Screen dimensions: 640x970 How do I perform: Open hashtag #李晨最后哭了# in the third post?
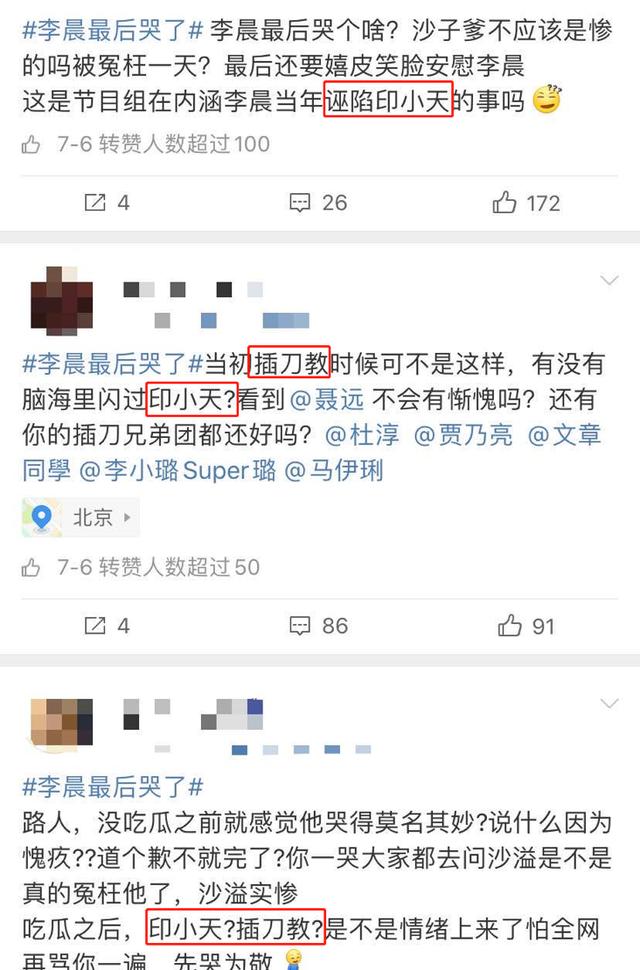pyautogui.click(x=113, y=787)
